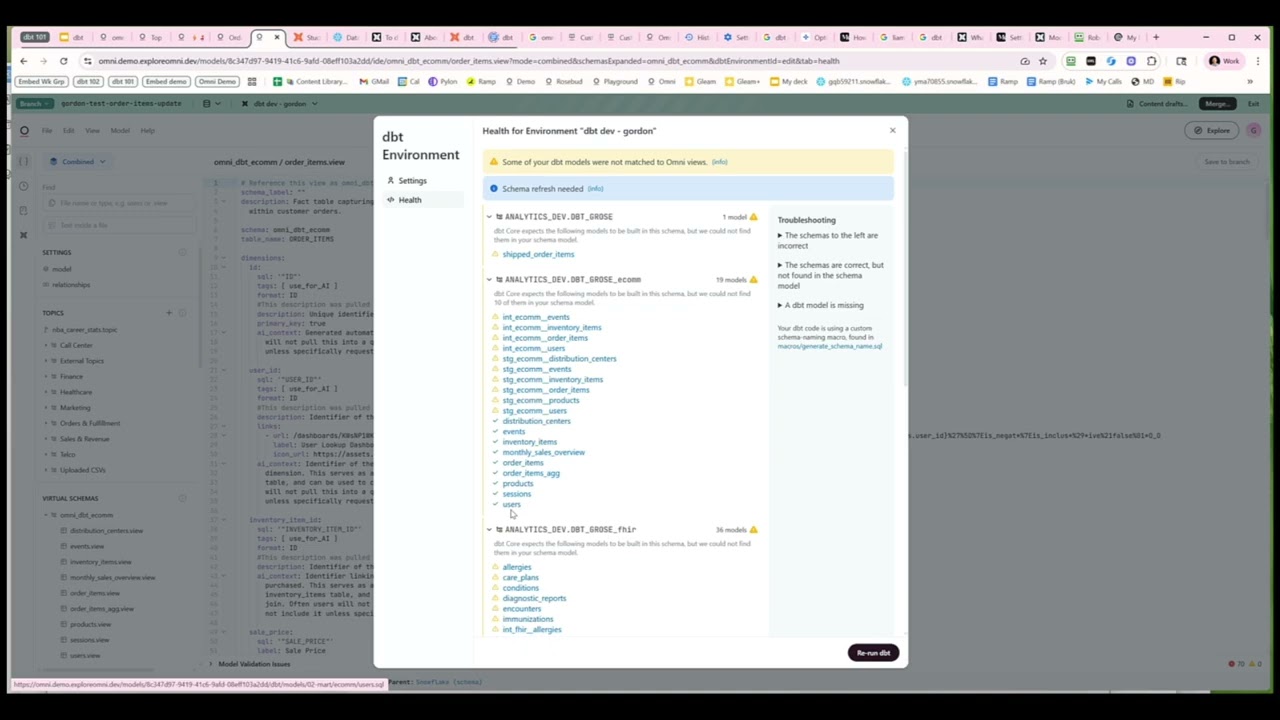Screen dimensions: 1280x720
Task: Open nba_career_stats.topic in the TOPICS list
Action: coord(85,329)
